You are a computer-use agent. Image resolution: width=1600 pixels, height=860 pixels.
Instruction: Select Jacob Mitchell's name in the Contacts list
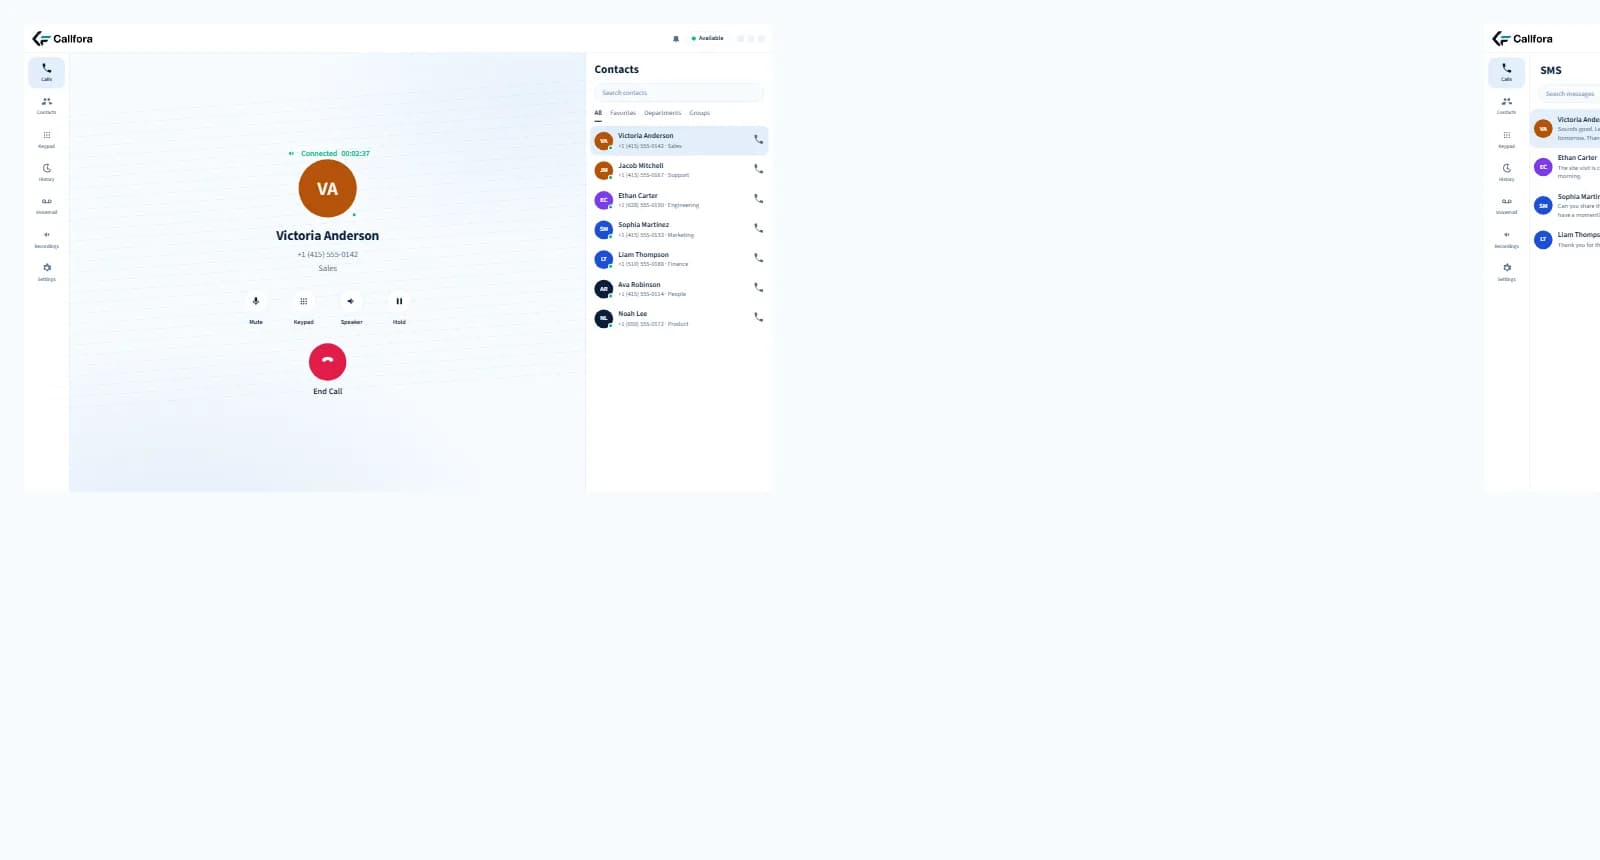tap(640, 166)
